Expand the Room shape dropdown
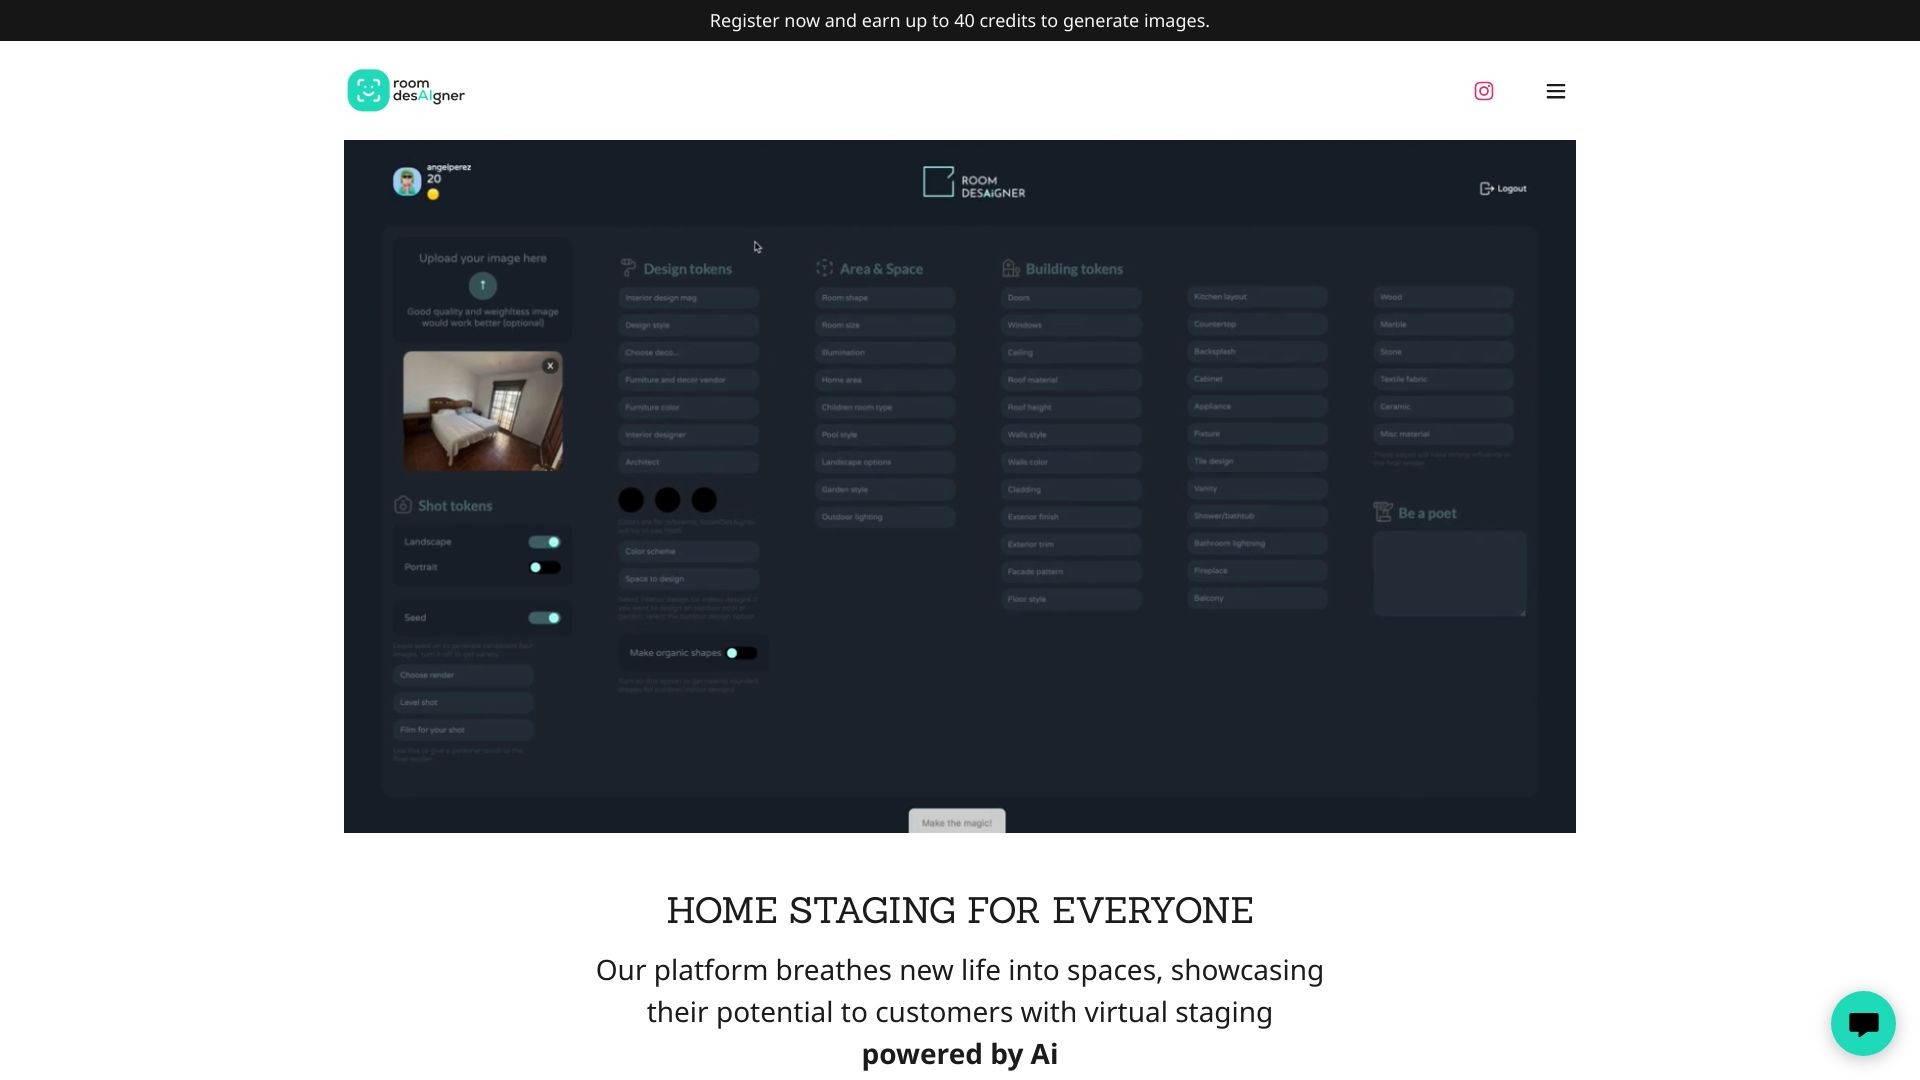1920x1080 pixels. 884,298
